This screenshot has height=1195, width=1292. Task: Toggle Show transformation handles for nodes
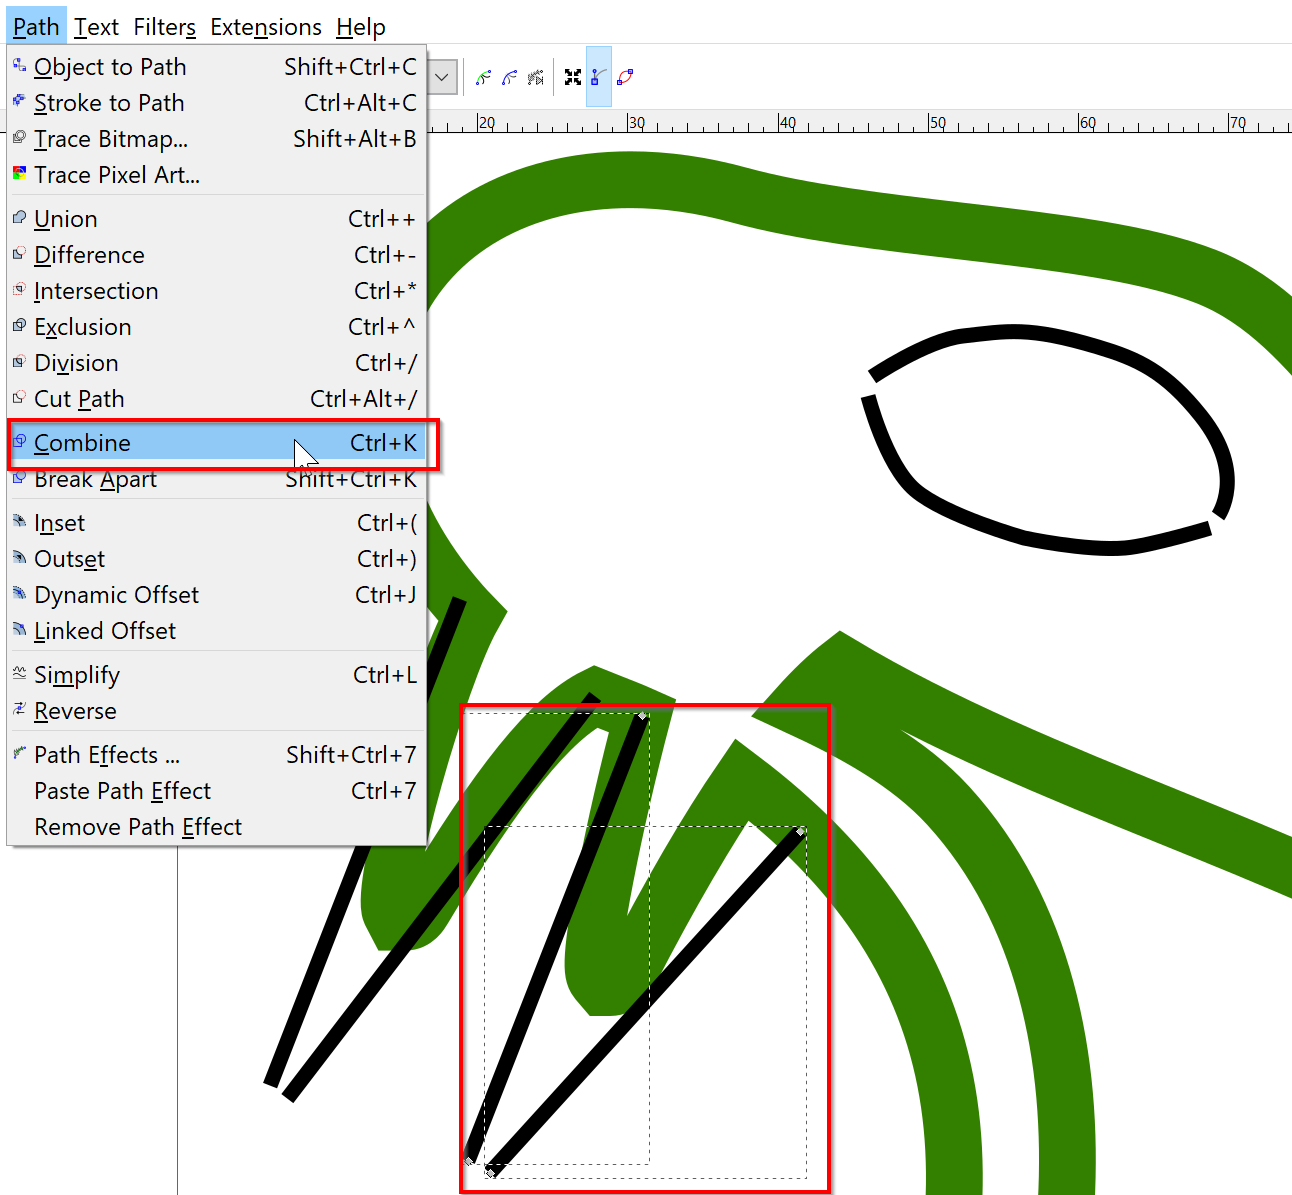click(573, 77)
